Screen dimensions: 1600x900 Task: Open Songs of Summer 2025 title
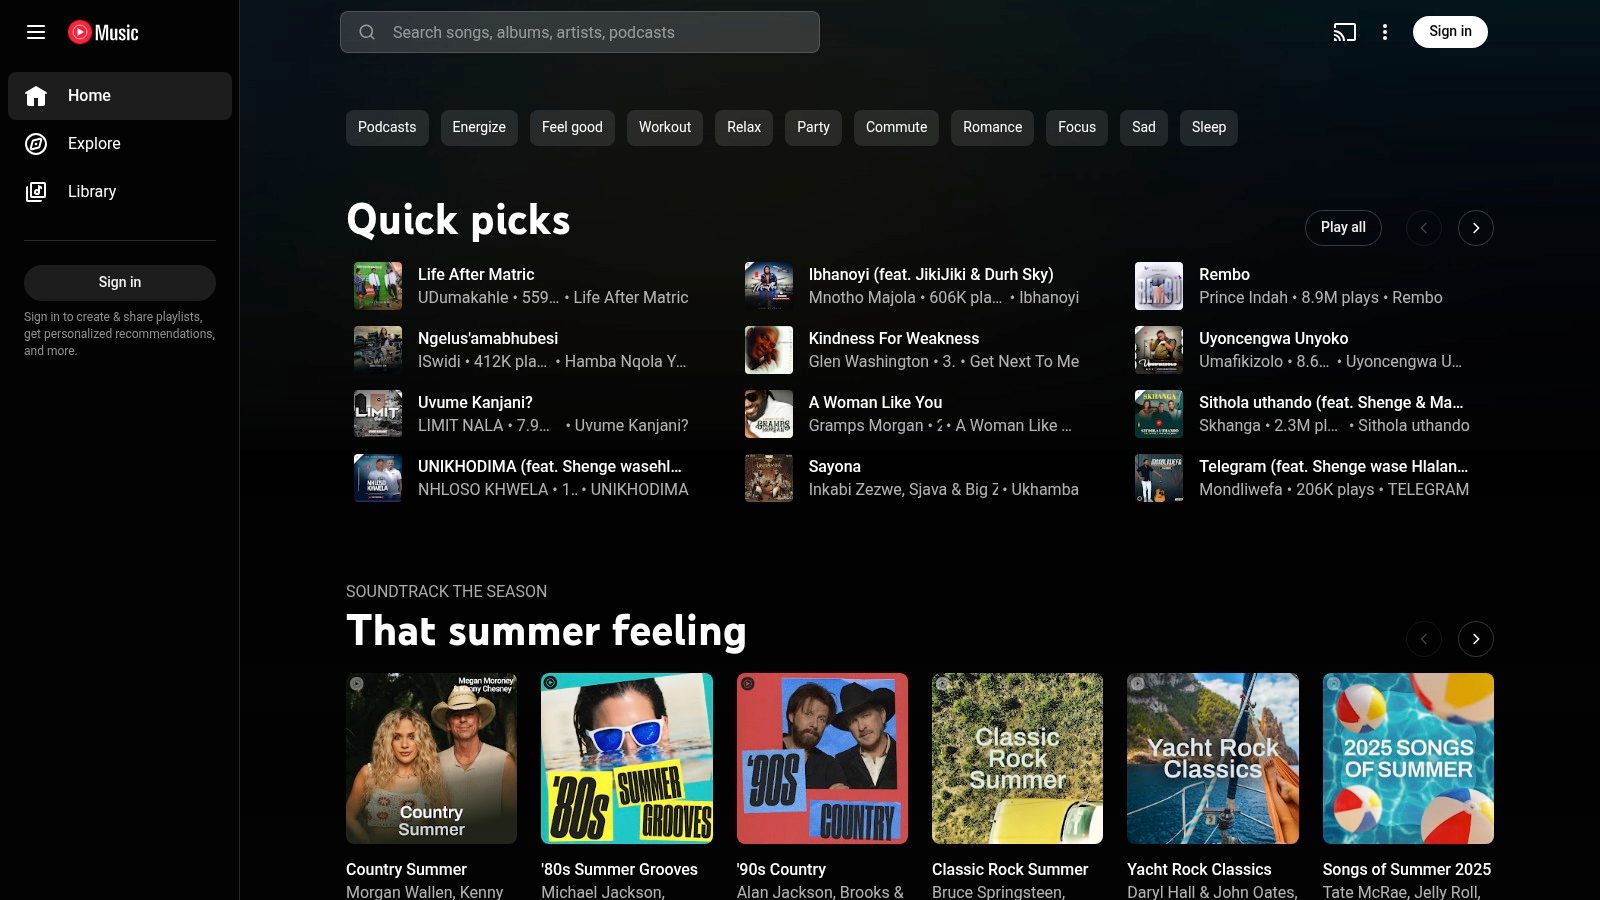pyautogui.click(x=1406, y=869)
